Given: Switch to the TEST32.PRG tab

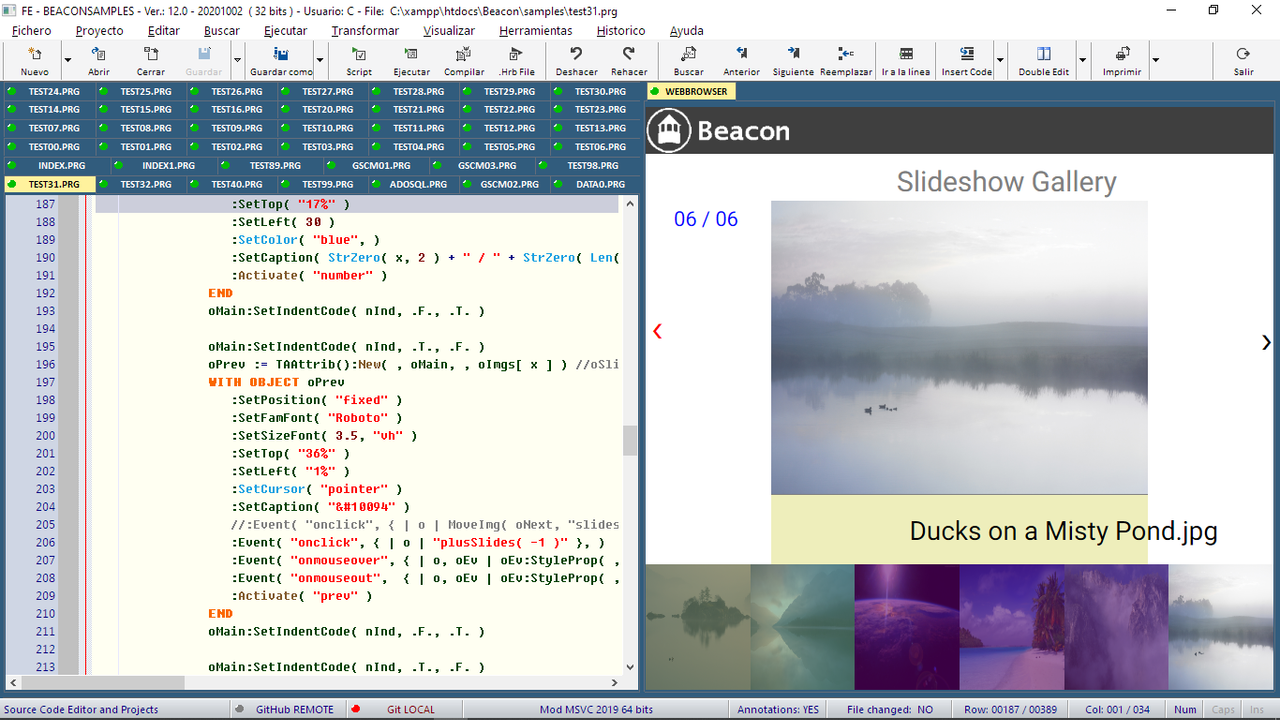Looking at the screenshot, I should click(x=142, y=184).
